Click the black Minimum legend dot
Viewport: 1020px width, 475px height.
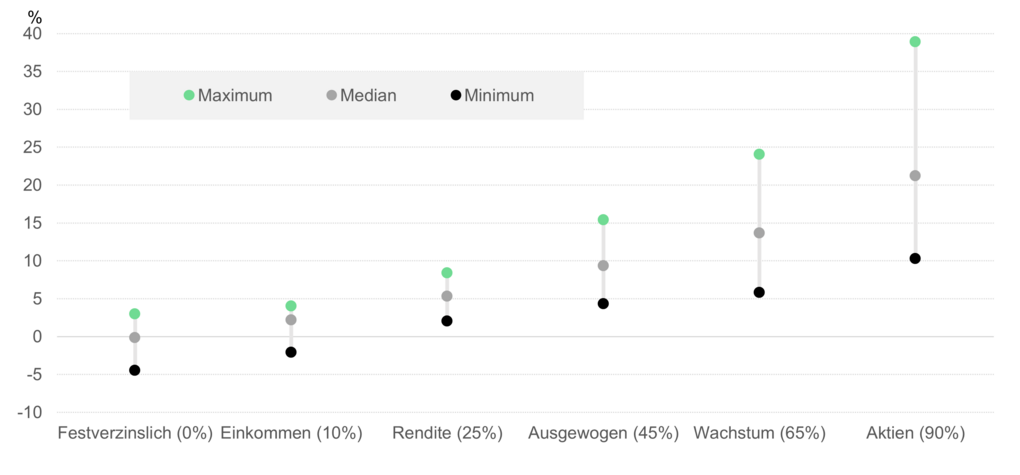click(456, 96)
